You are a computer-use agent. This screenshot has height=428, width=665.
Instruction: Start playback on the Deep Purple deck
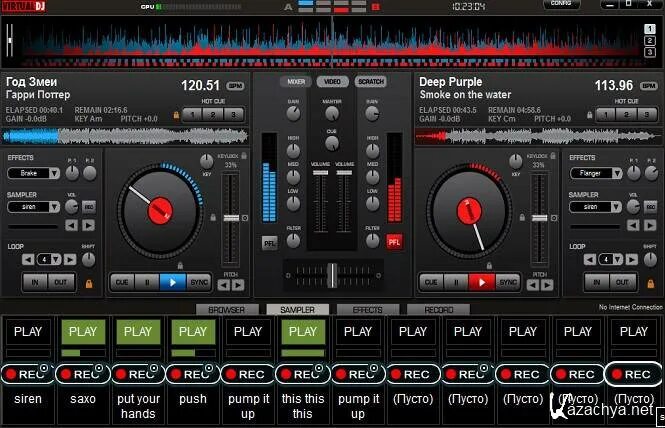click(481, 283)
